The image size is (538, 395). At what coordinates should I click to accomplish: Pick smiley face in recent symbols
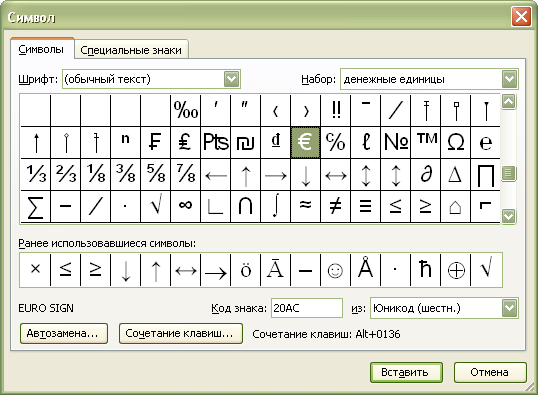tap(336, 270)
